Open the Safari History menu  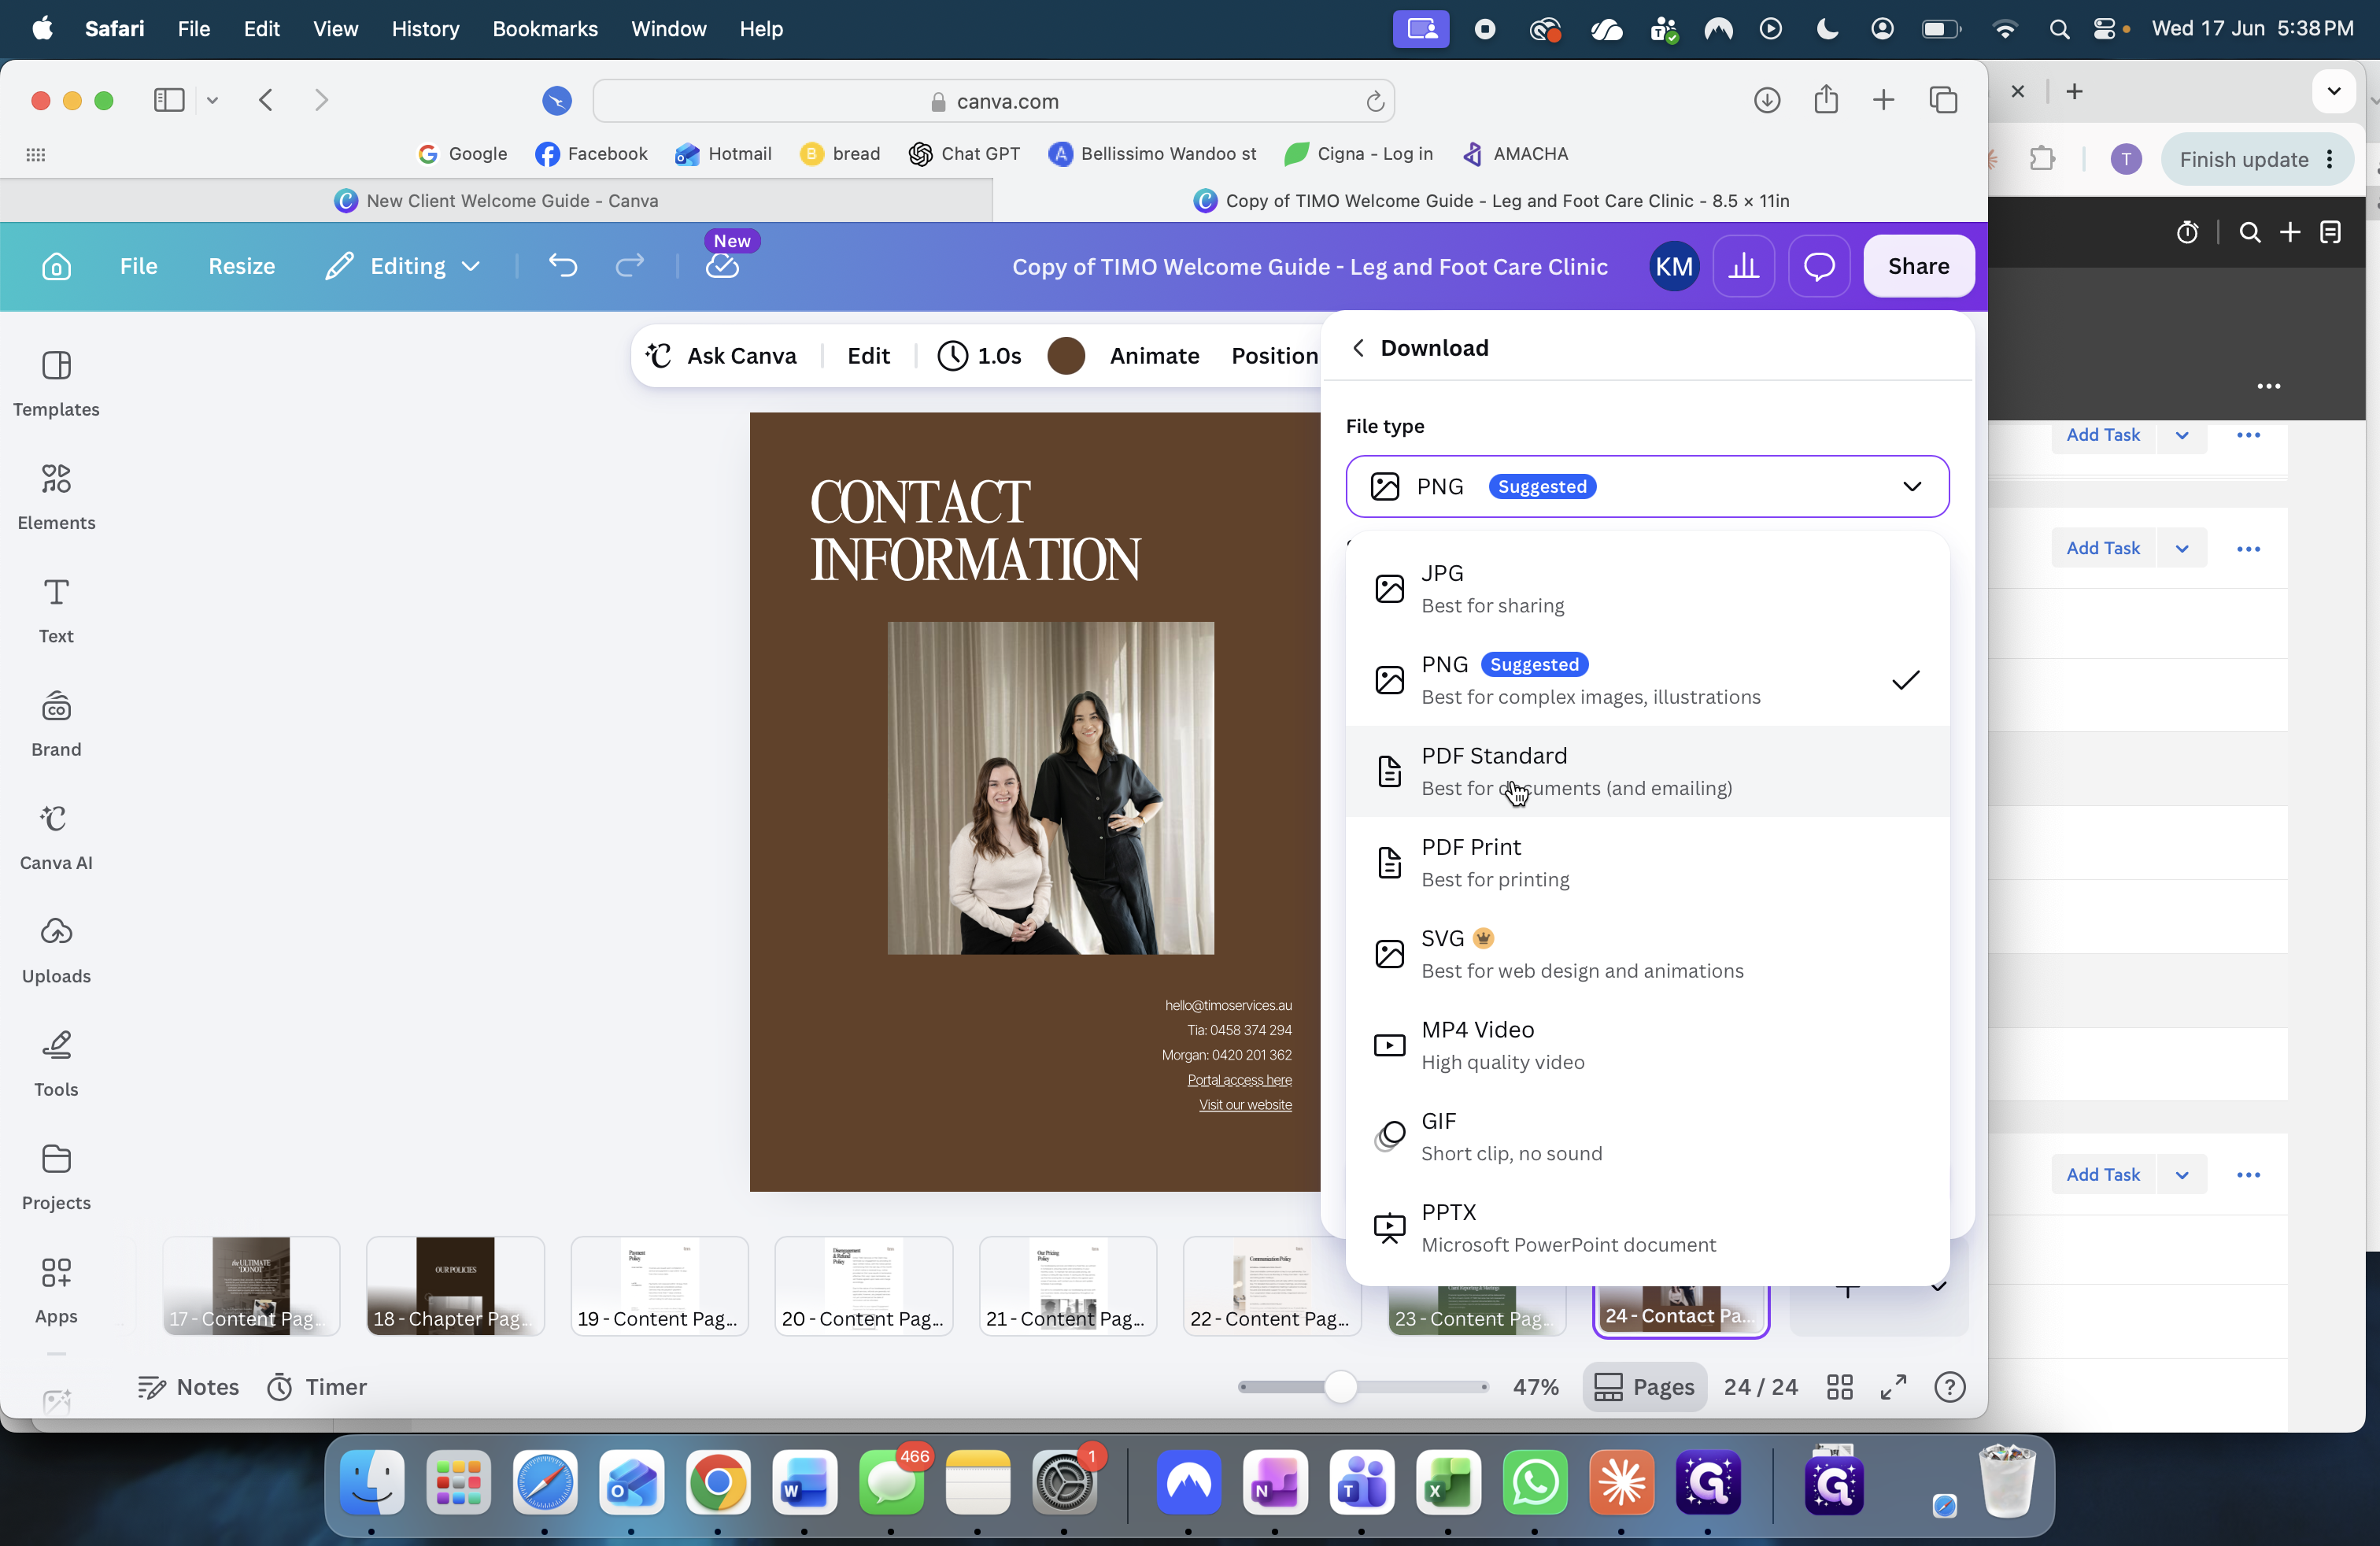pyautogui.click(x=425, y=29)
